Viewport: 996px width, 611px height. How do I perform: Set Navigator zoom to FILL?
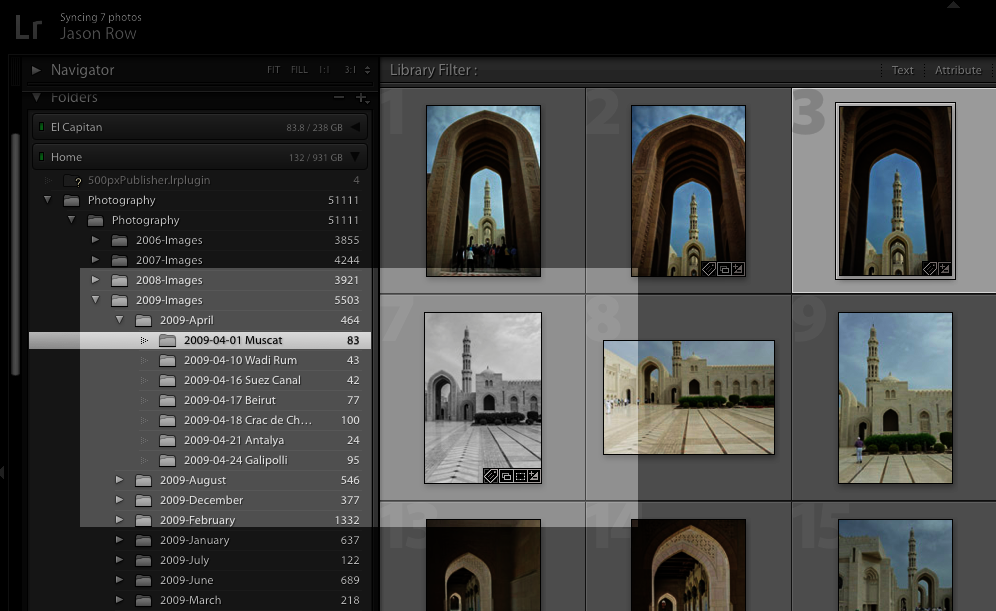(299, 70)
